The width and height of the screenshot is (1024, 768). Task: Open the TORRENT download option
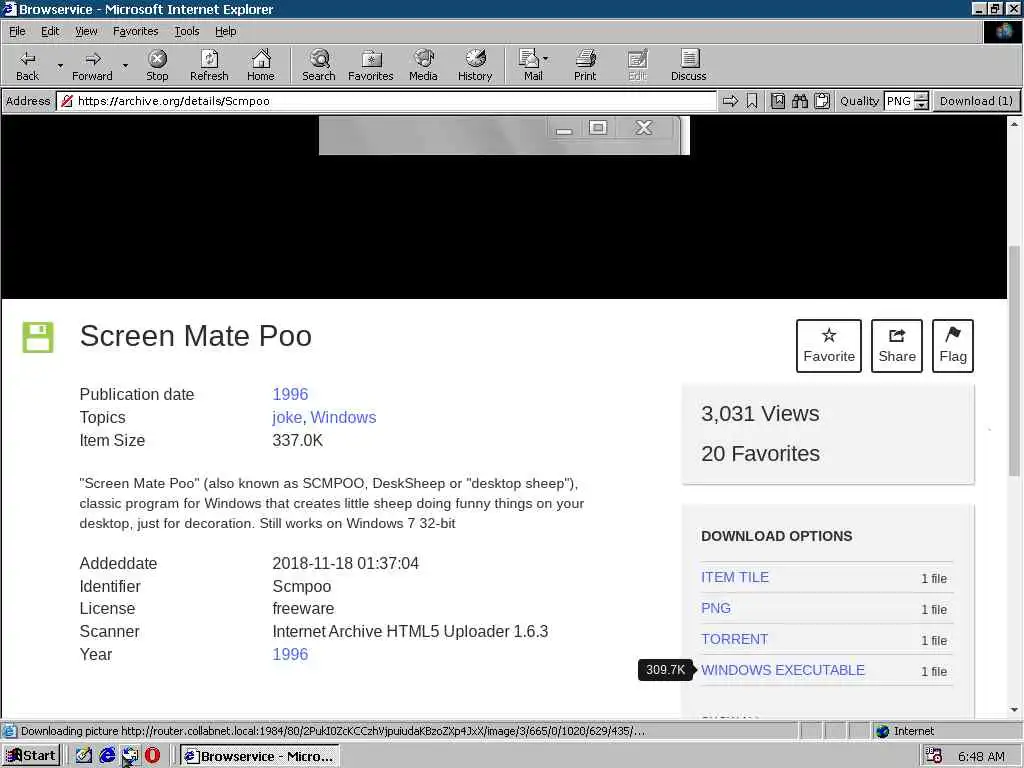[x=734, y=639]
